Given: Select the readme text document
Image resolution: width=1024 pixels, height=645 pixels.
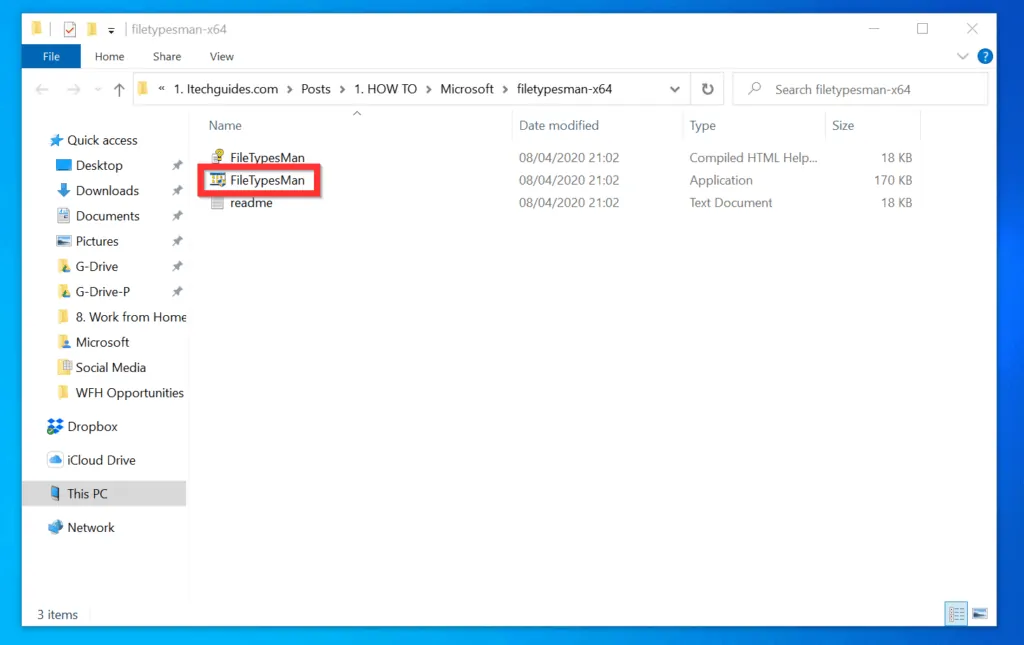Looking at the screenshot, I should click(250, 203).
